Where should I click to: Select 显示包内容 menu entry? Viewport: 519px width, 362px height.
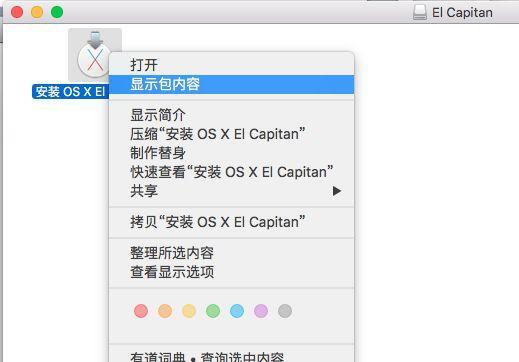point(231,84)
